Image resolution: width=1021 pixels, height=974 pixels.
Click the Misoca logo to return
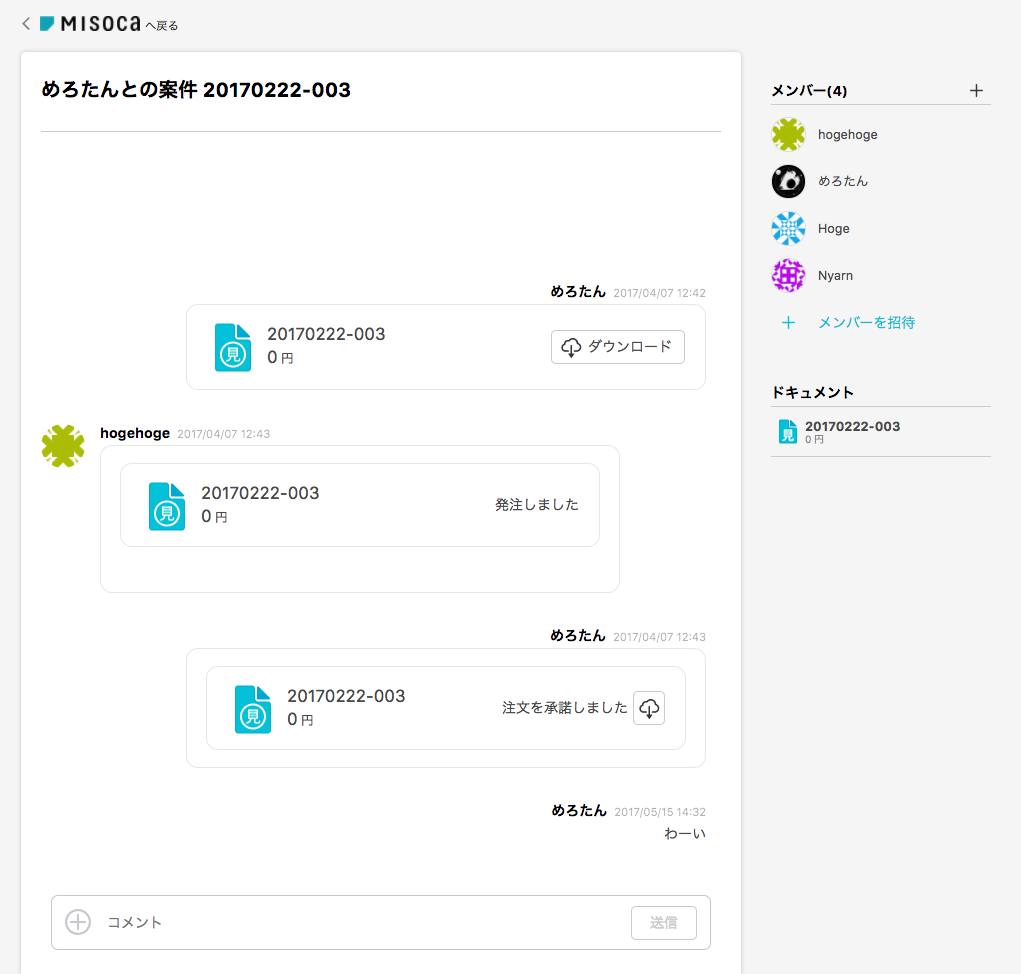90,24
